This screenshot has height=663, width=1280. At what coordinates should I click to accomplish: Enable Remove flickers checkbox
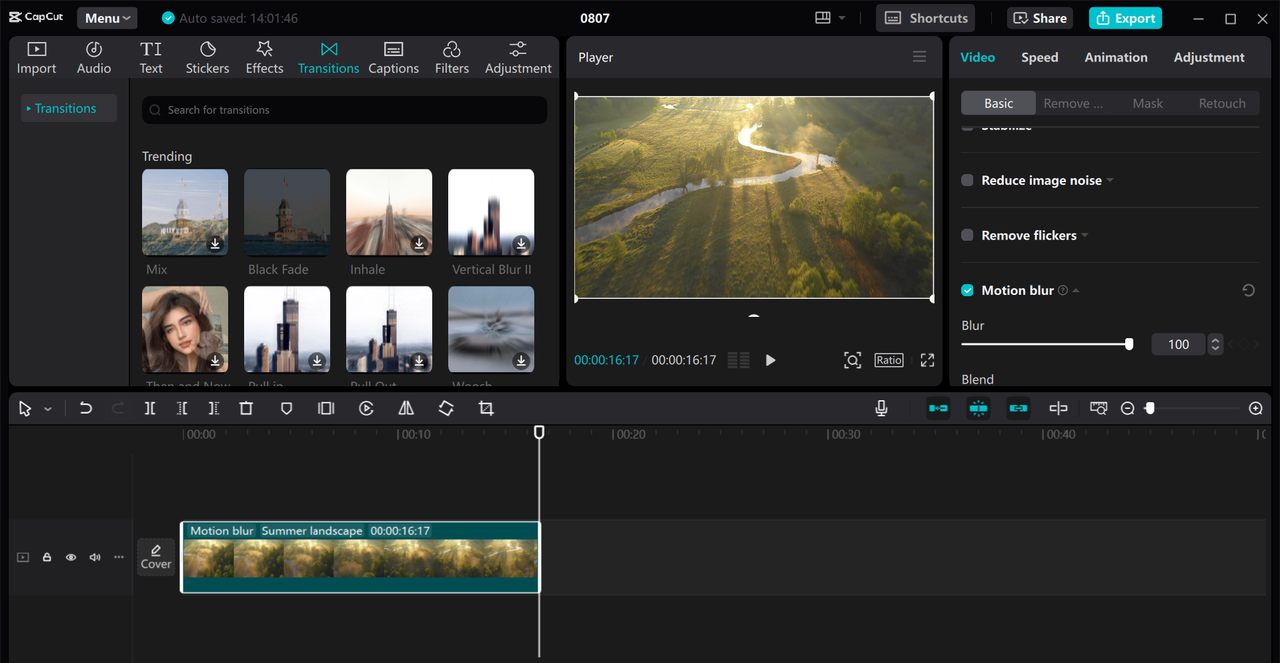[x=967, y=235]
